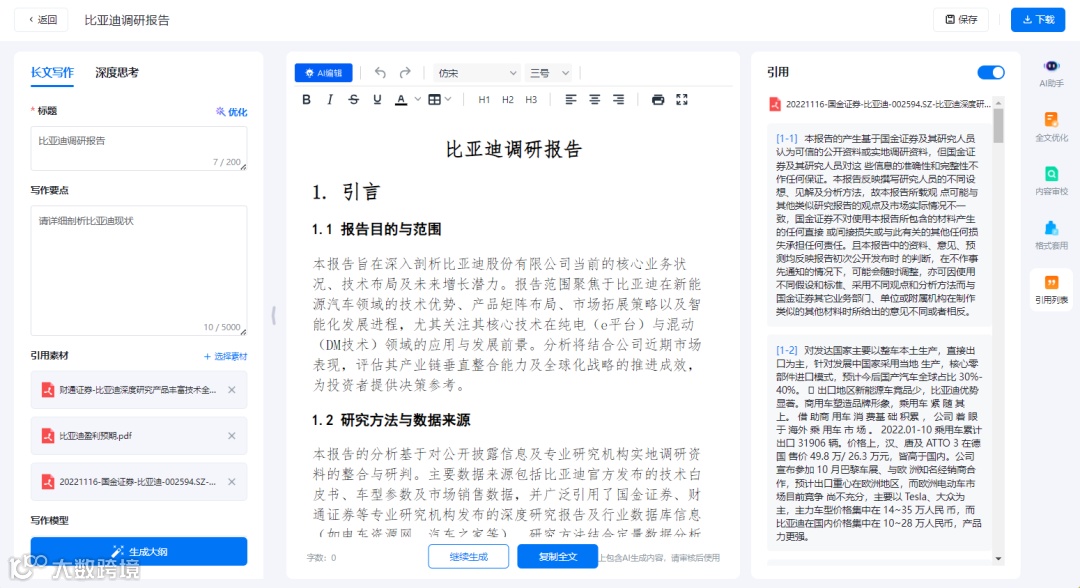Open citation reference [1-2]
Screen dimensions: 1080x588
(787, 350)
